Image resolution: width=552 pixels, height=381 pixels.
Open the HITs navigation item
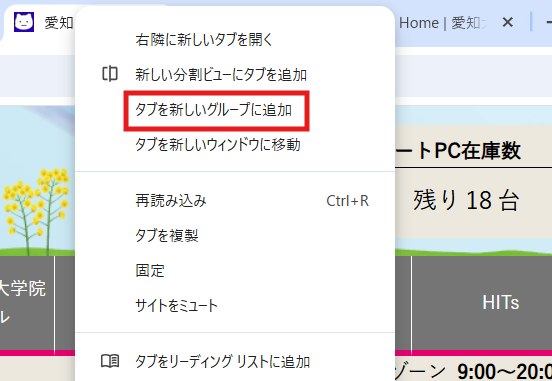coord(500,302)
